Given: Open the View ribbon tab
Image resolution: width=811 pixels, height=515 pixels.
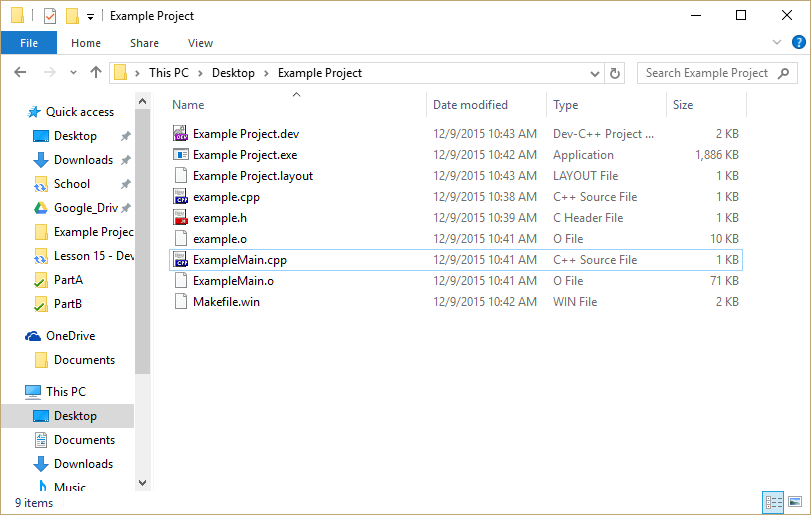Looking at the screenshot, I should [200, 43].
